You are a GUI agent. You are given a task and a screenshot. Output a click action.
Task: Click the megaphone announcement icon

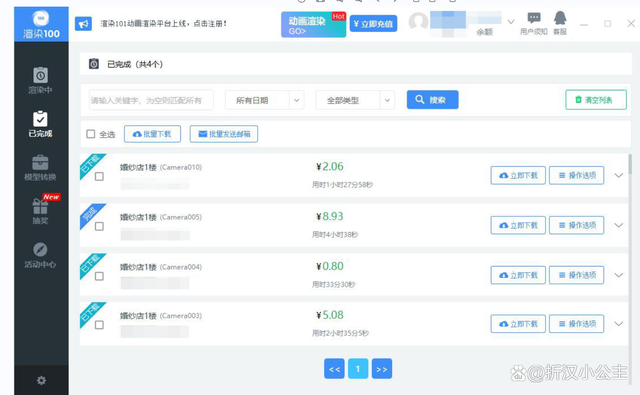pyautogui.click(x=83, y=24)
